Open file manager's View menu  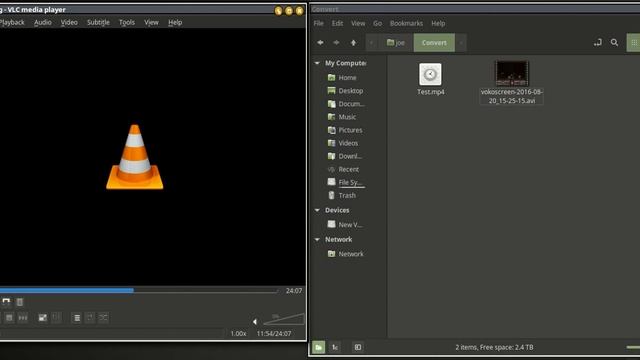coord(358,23)
